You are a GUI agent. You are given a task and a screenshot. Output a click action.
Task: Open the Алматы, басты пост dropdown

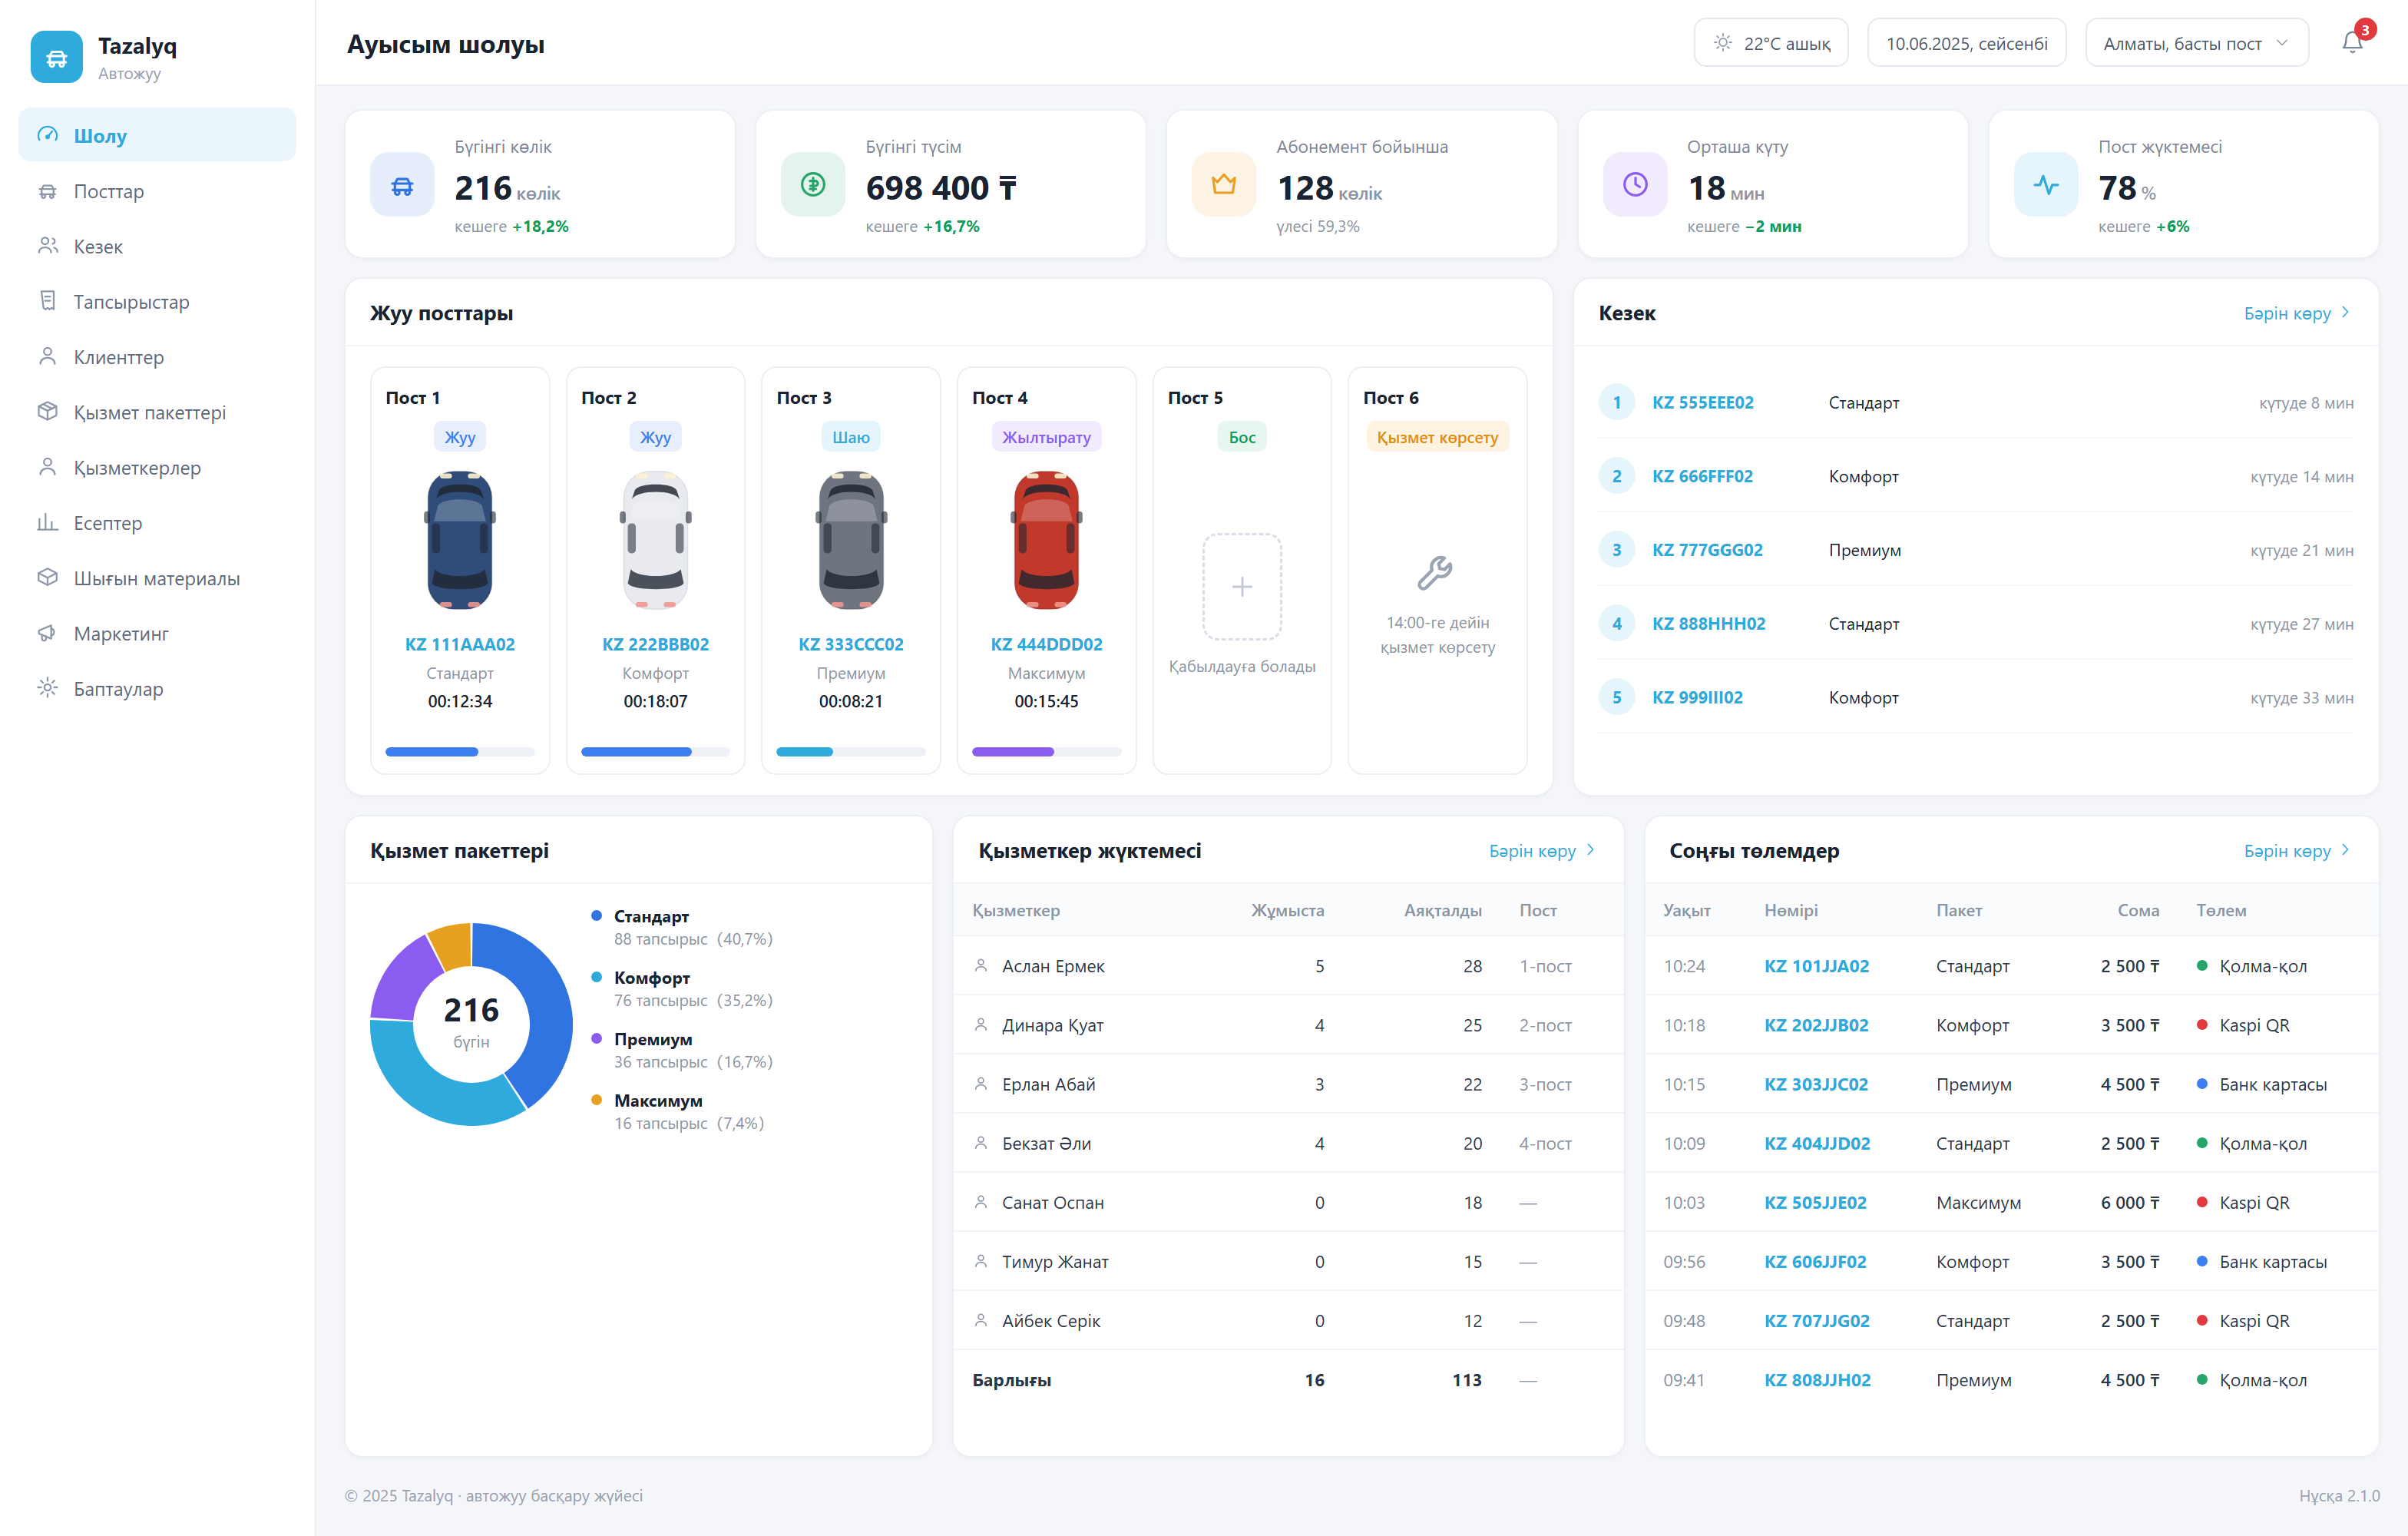pos(2196,43)
